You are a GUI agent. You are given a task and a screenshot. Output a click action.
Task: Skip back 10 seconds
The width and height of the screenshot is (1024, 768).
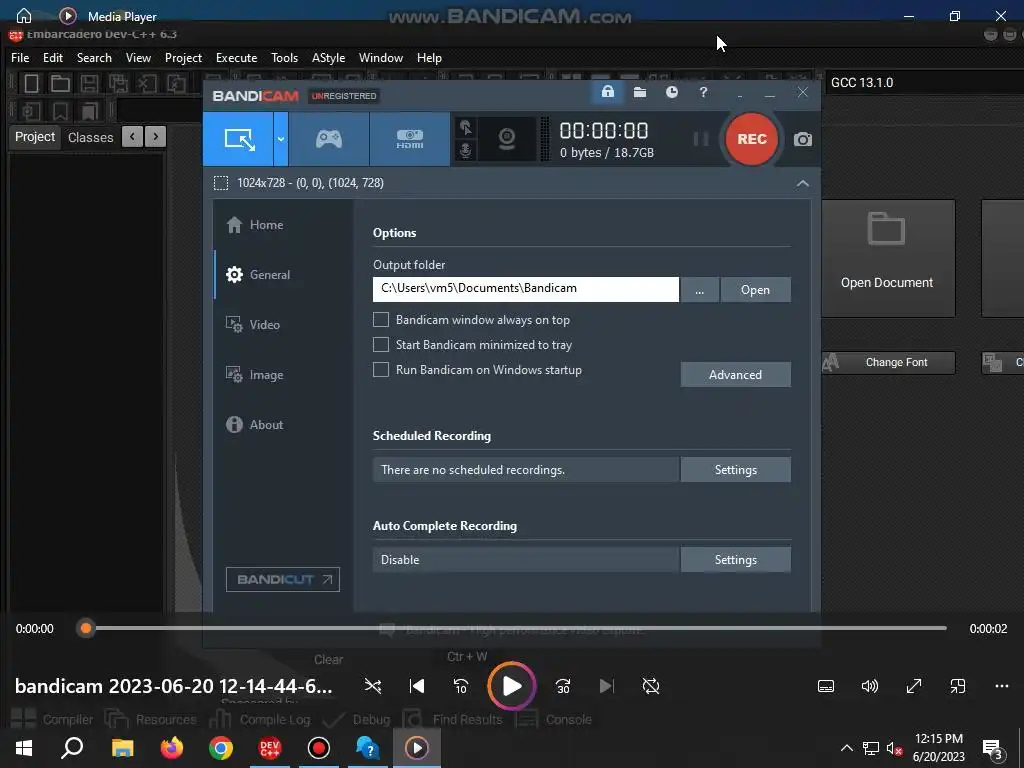tap(460, 686)
